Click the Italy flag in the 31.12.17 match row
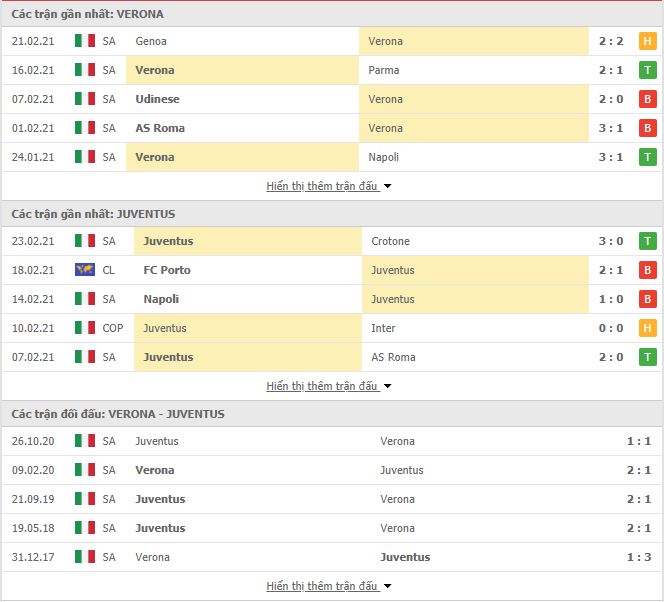The image size is (664, 602). tap(85, 557)
